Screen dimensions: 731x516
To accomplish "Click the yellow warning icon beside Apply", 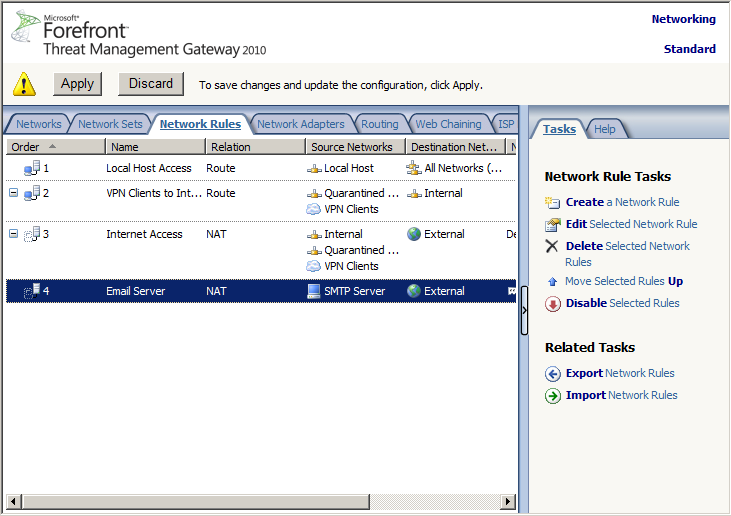I will 24,84.
